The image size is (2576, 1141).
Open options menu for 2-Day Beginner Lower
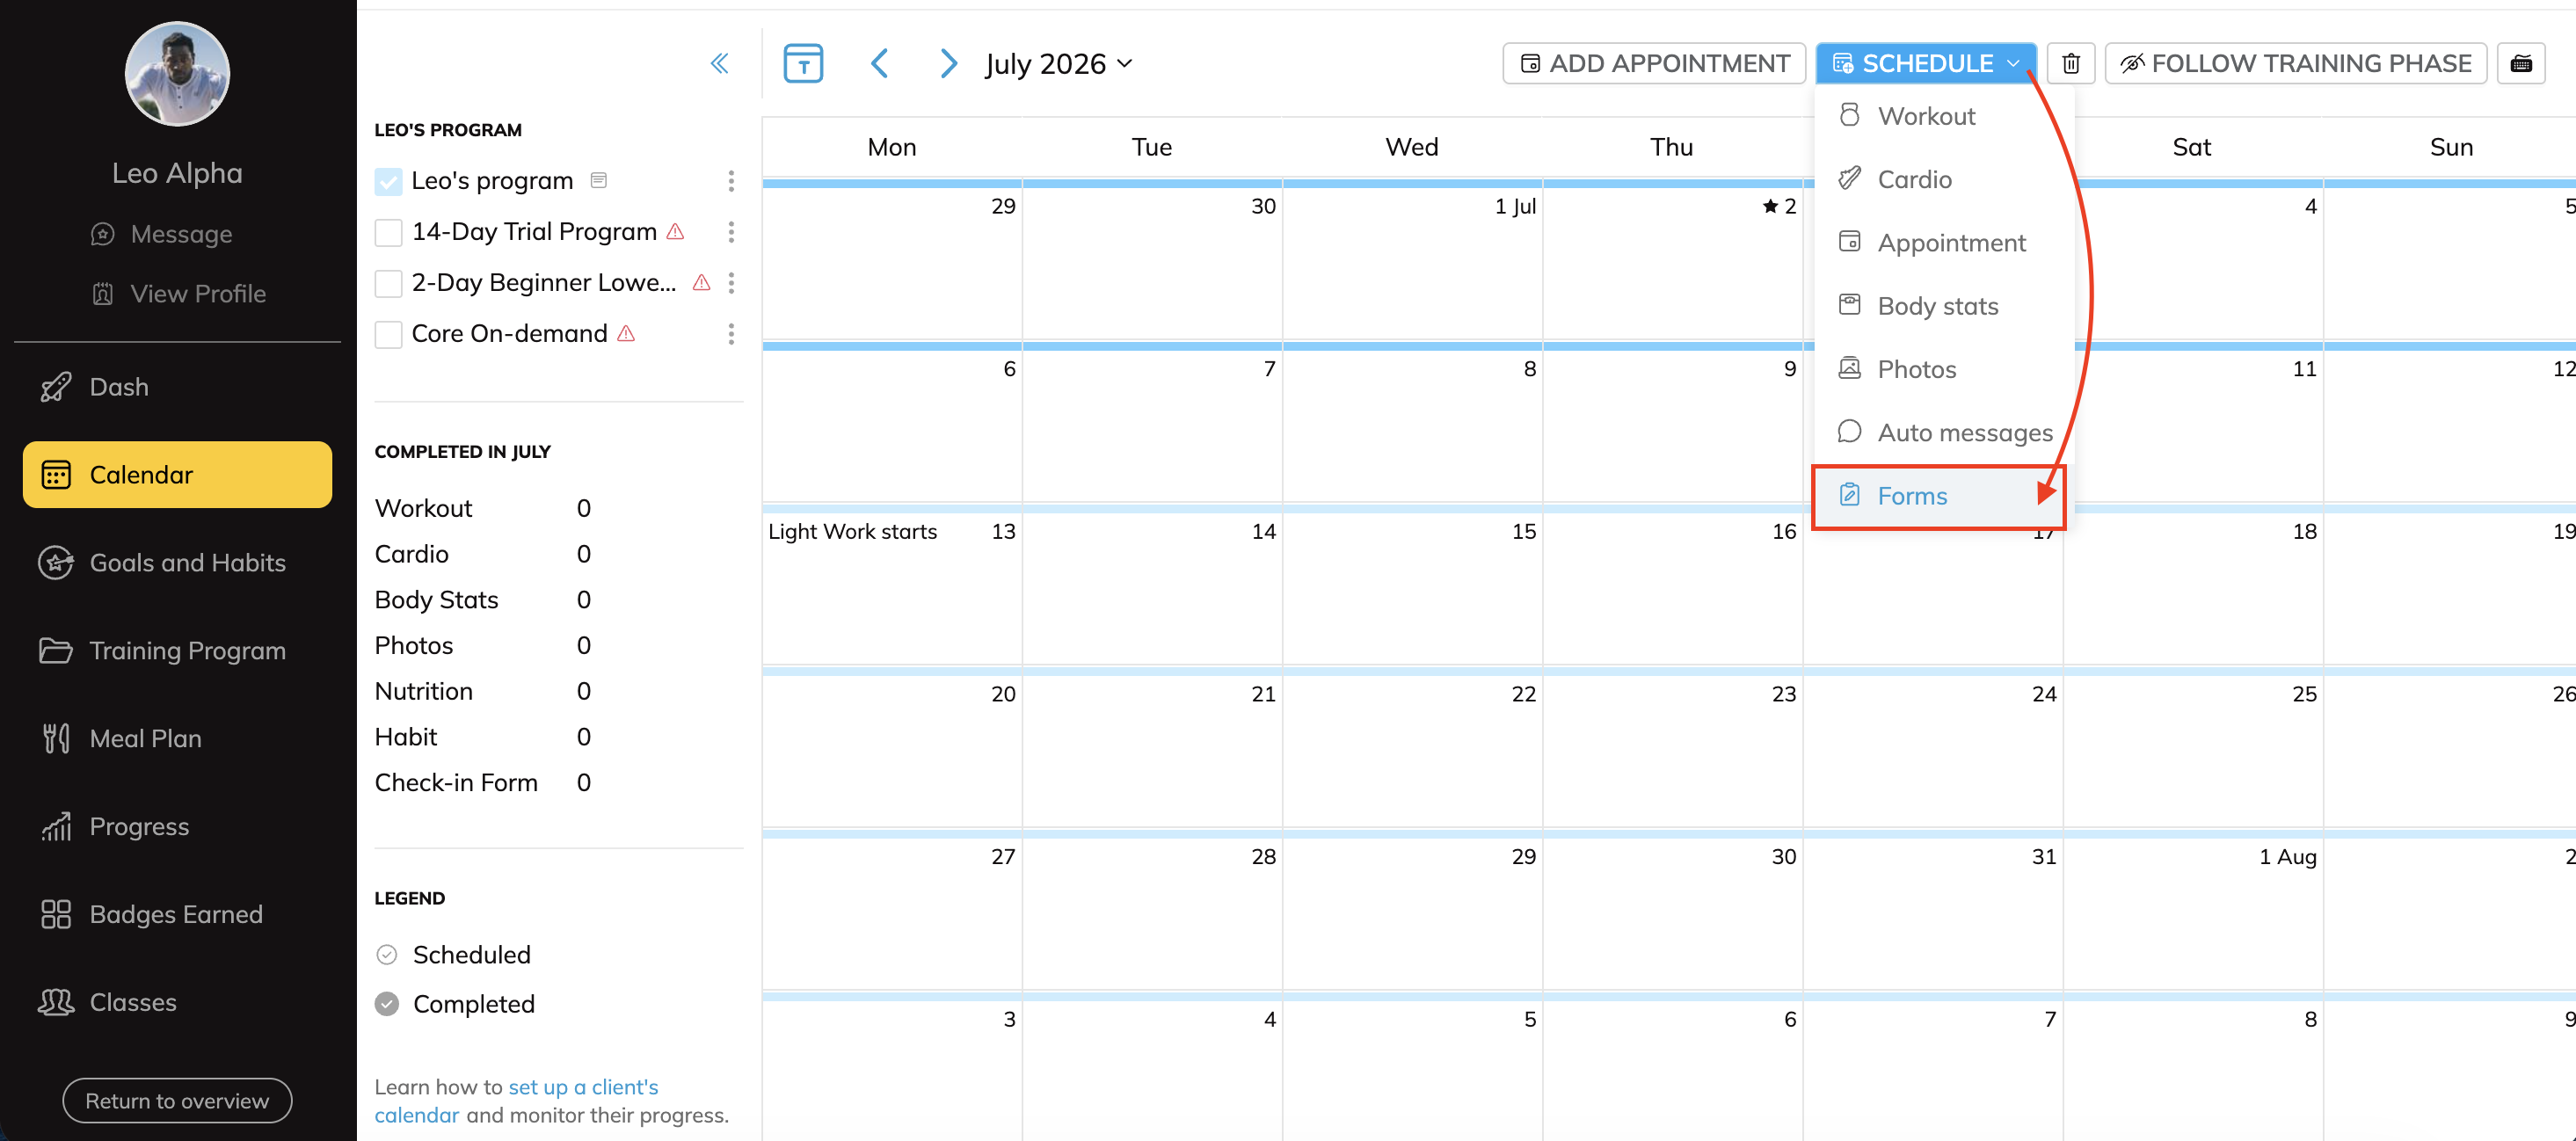(x=731, y=283)
